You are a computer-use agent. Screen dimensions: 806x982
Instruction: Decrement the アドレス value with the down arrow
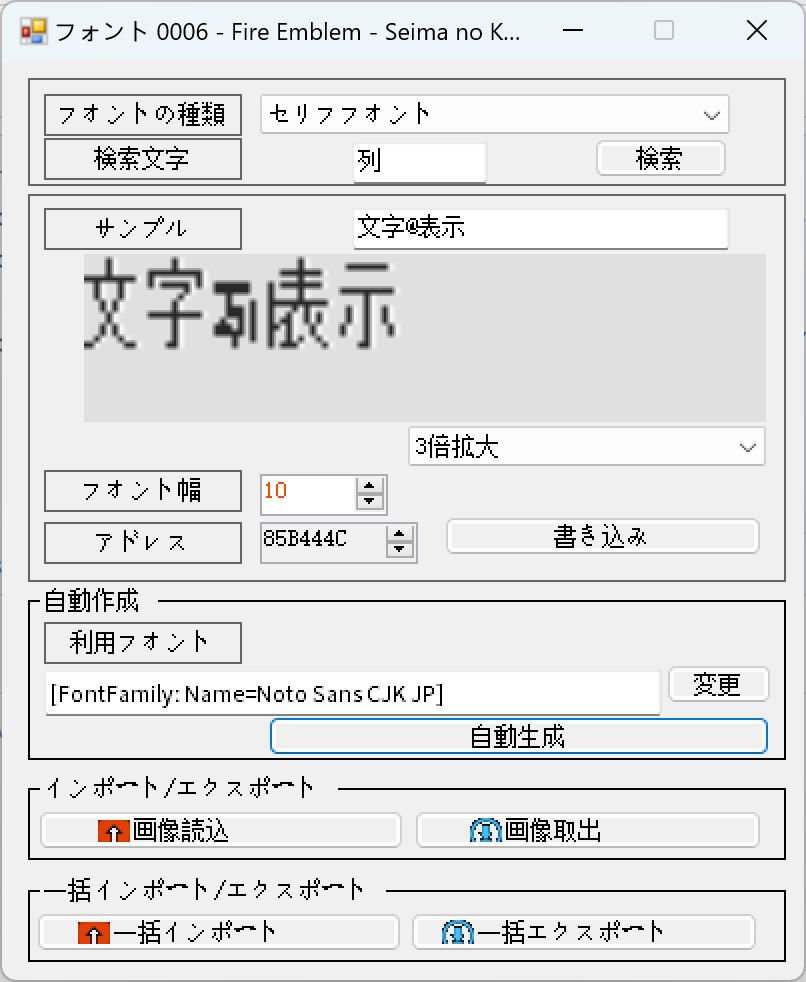pos(400,549)
